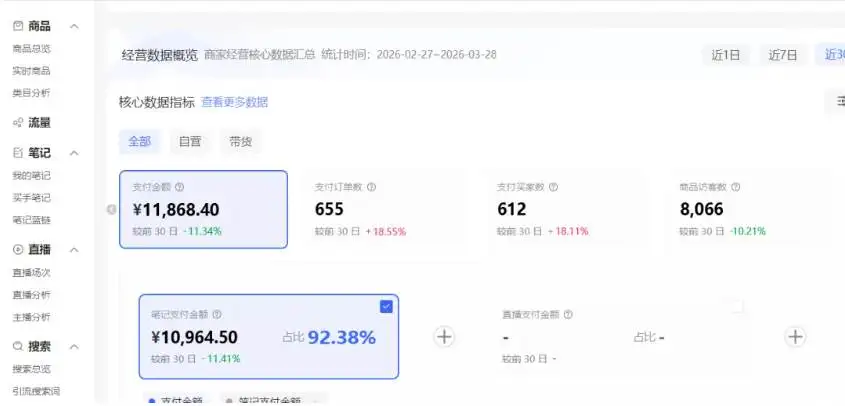This screenshot has height=406, width=845.
Task: Switch to the 全部 tab
Action: pos(140,142)
